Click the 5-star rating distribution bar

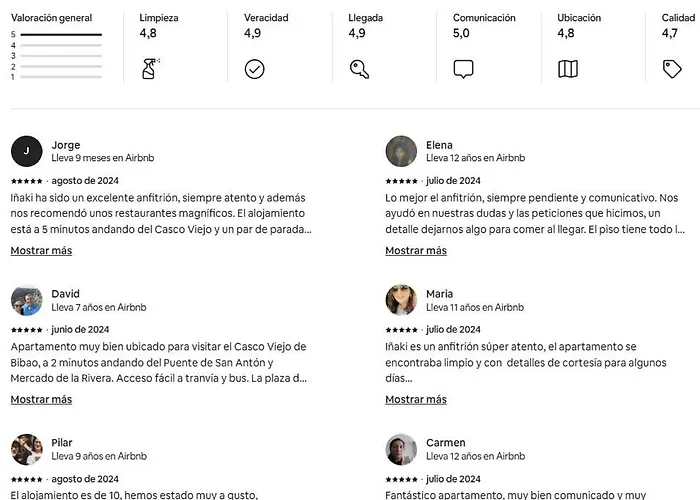click(x=61, y=35)
